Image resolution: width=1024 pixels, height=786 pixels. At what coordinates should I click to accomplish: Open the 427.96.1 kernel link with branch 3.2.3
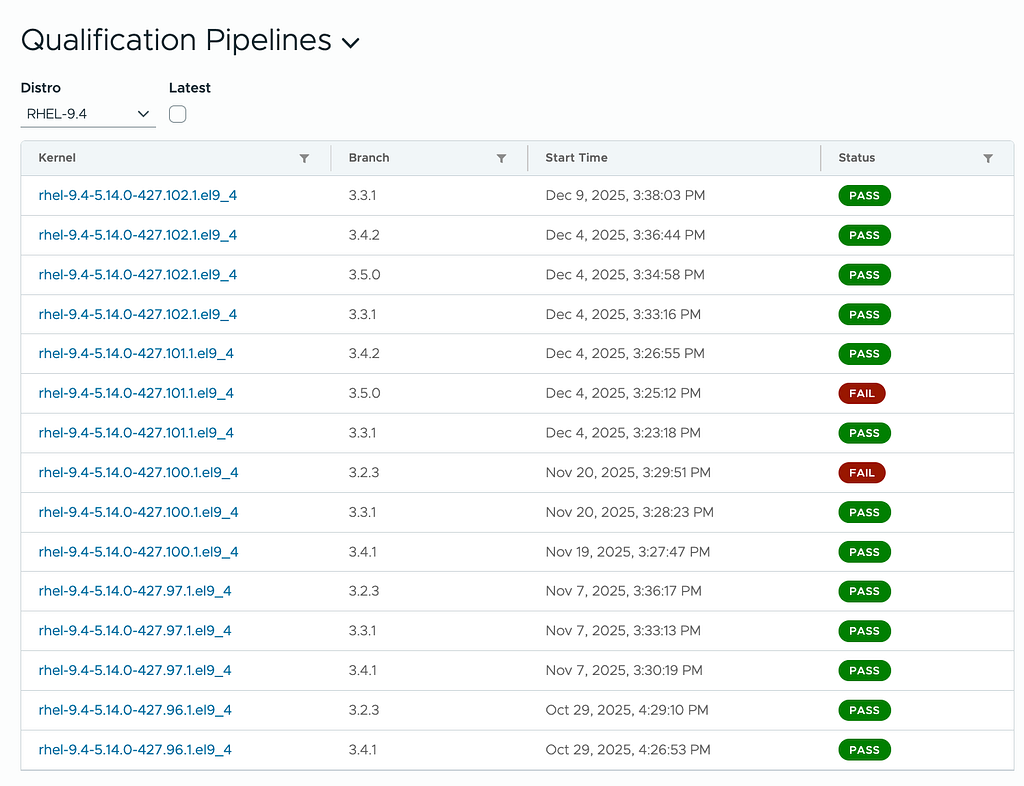point(135,710)
